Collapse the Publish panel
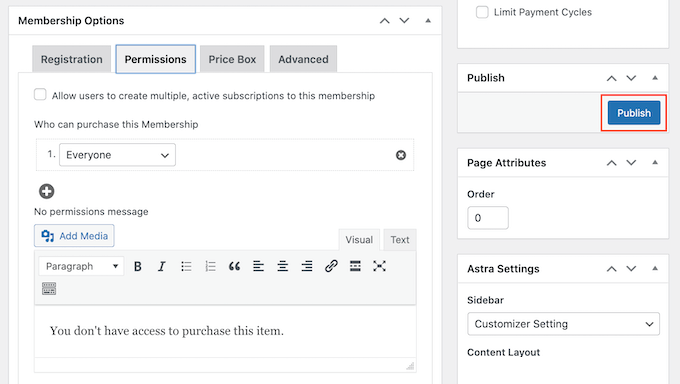Image resolution: width=680 pixels, height=384 pixels. [x=655, y=78]
